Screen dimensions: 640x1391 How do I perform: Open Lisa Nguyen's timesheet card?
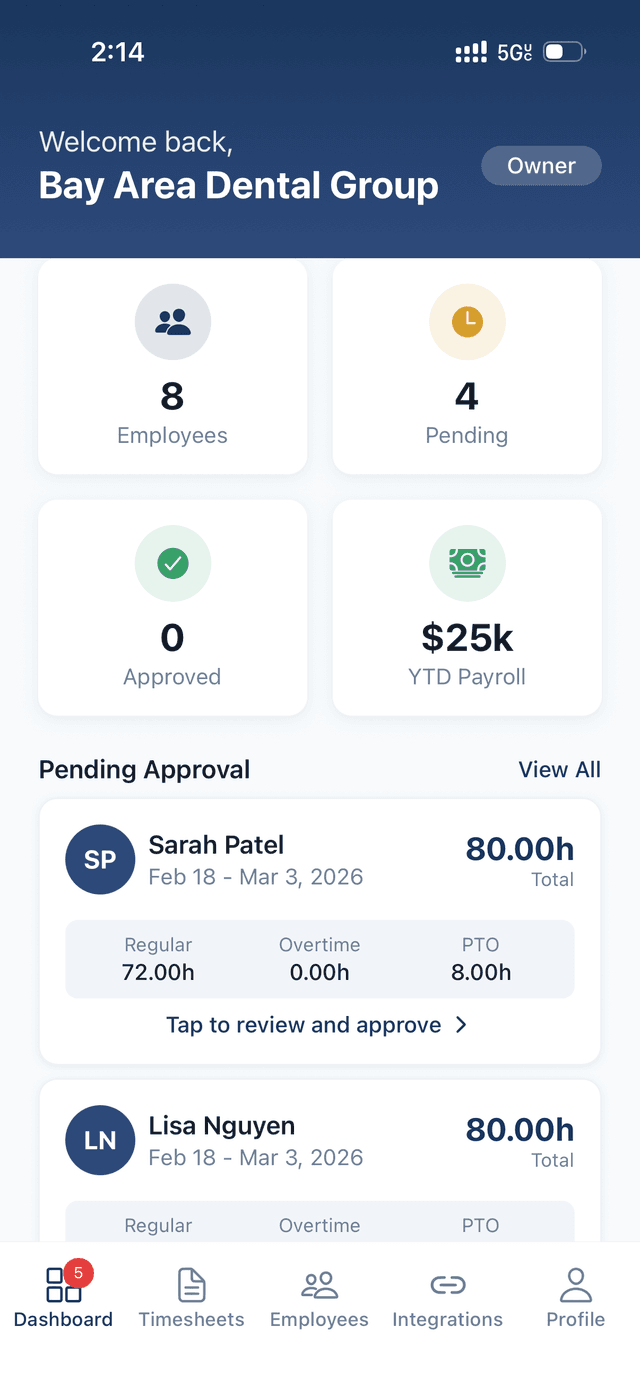(319, 1140)
